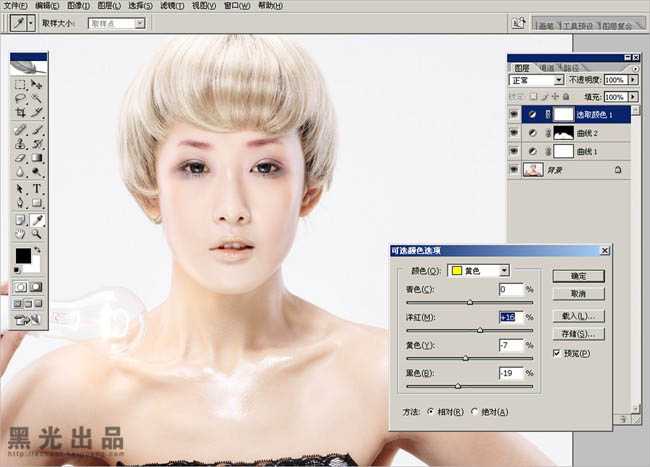This screenshot has width=650, height=467.
Task: Activate the Hand tool
Action: (x=20, y=233)
